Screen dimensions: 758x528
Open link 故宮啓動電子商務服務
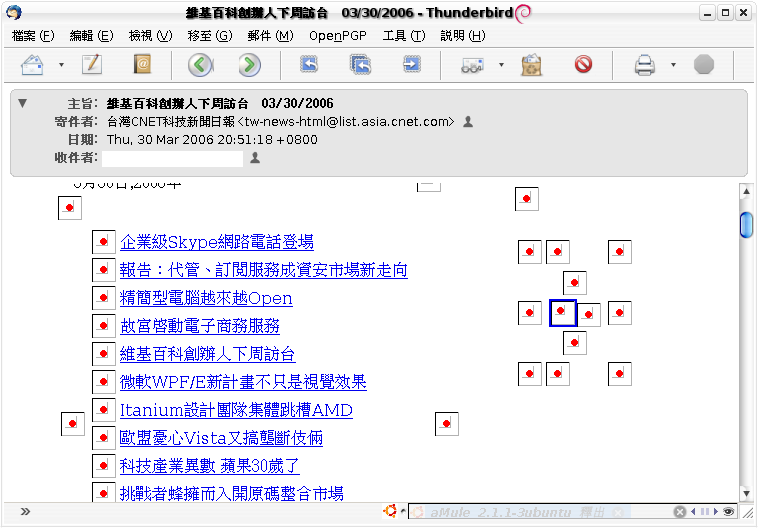[200, 326]
